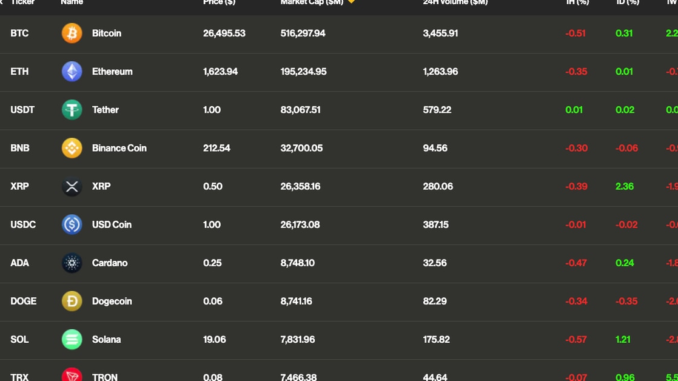
Task: Click the red TRON logo icon
Action: tap(72, 375)
